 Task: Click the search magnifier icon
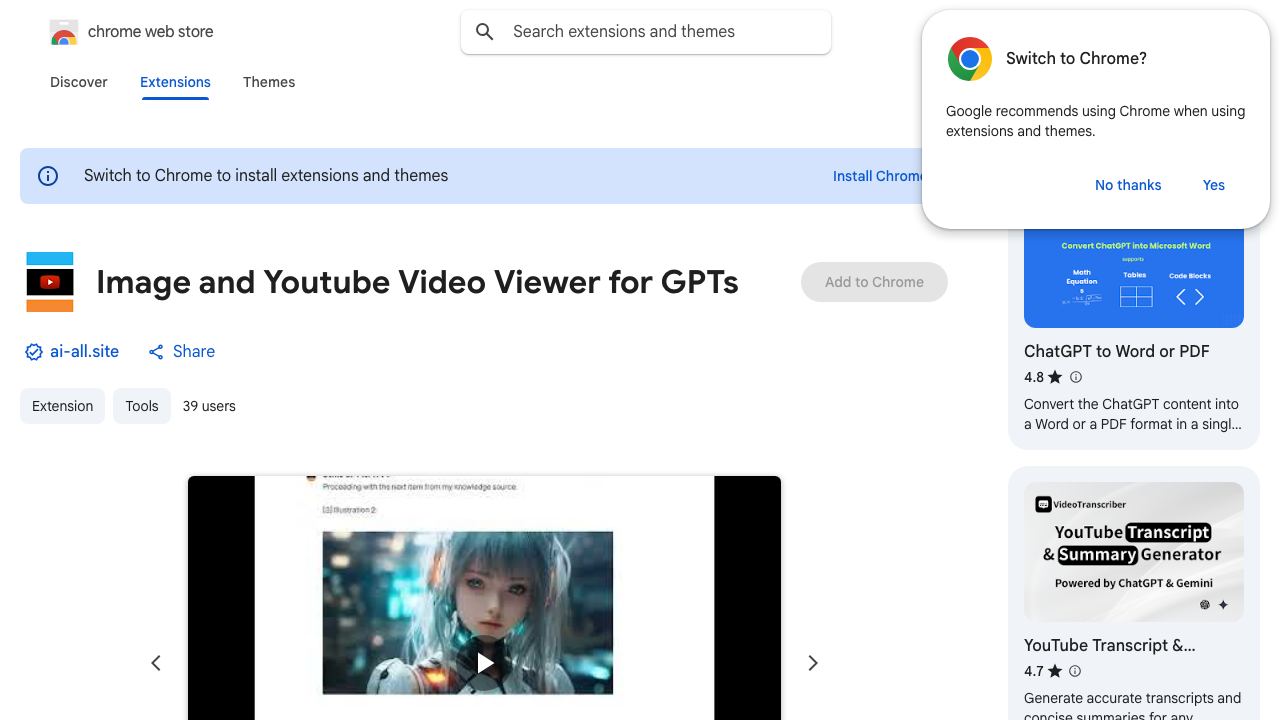pyautogui.click(x=485, y=32)
